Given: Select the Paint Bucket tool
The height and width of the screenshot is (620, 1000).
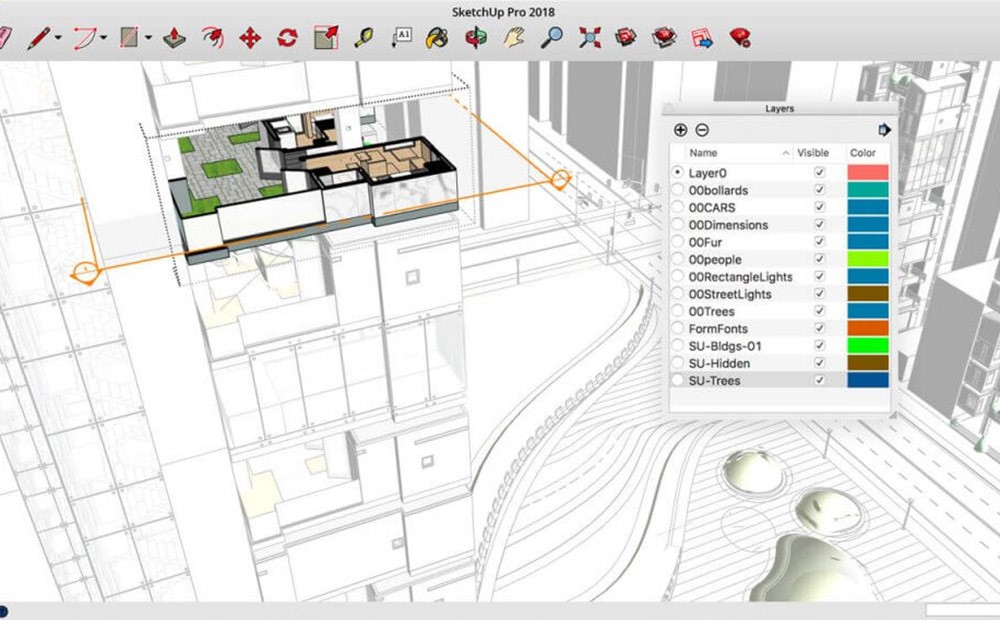Looking at the screenshot, I should pos(436,39).
